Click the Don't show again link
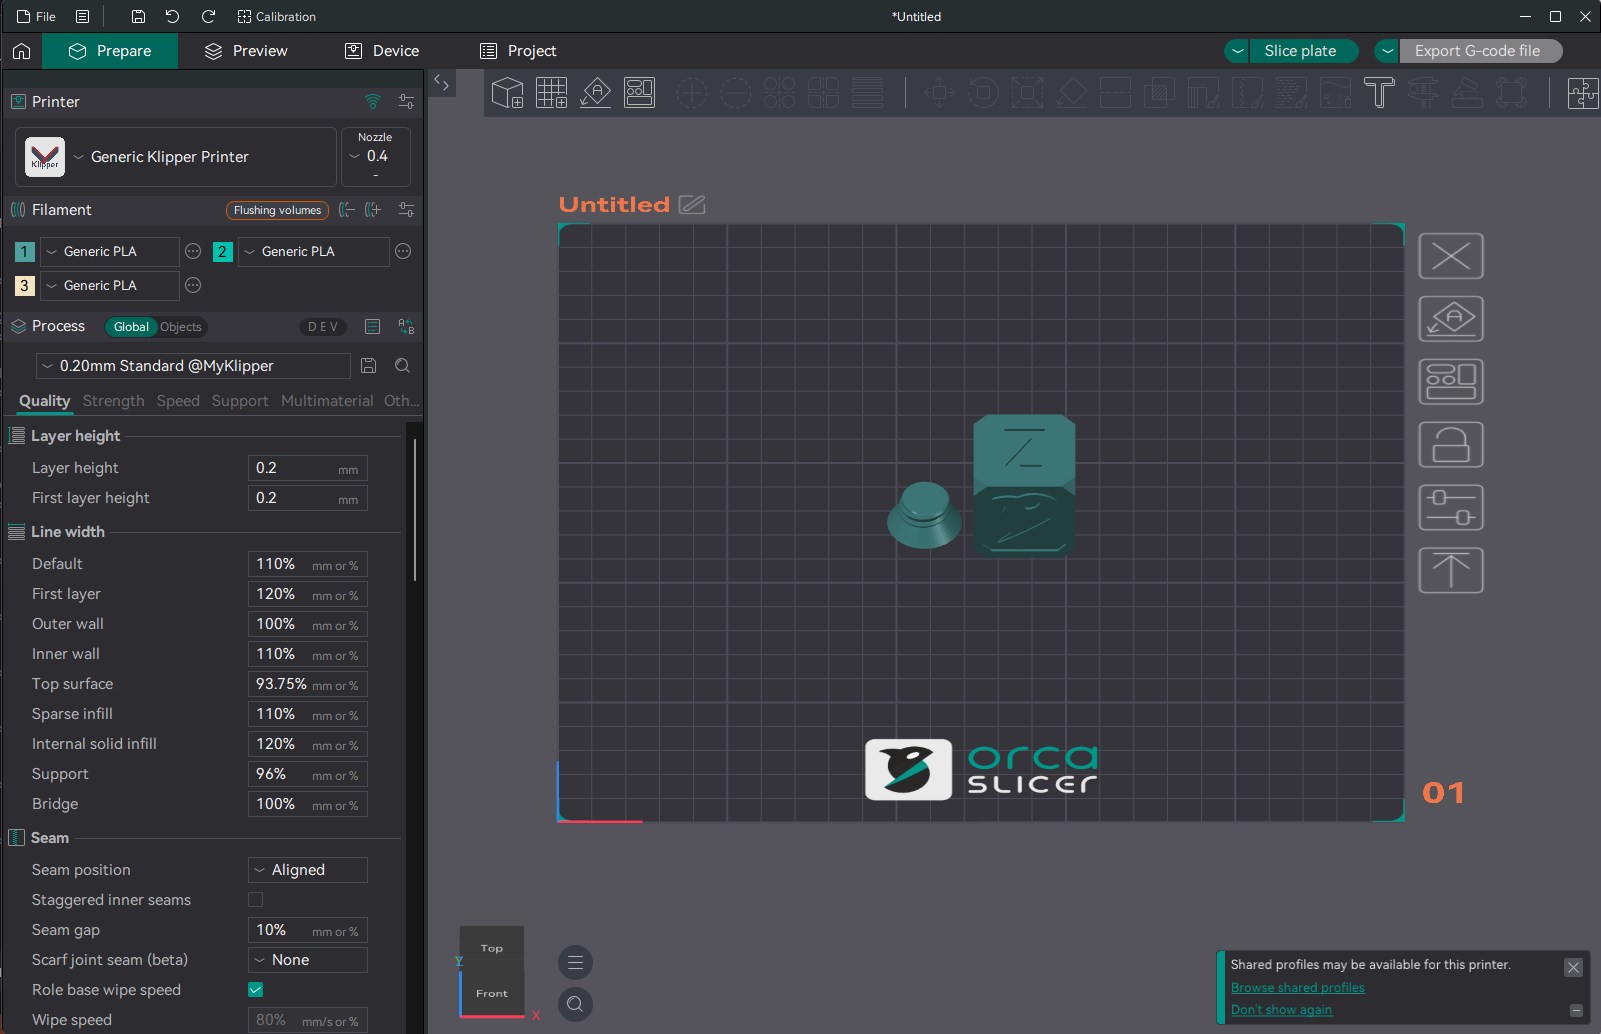 [1281, 1010]
